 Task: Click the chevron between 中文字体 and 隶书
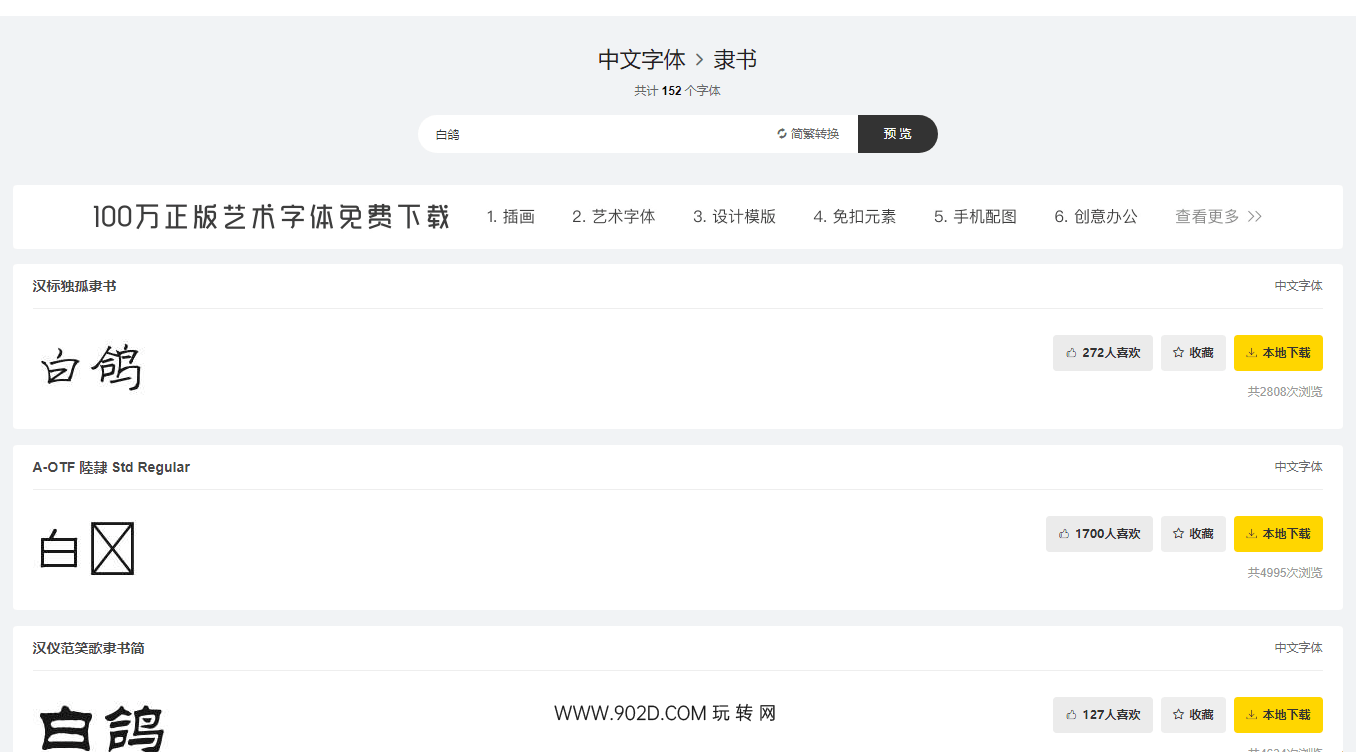701,60
